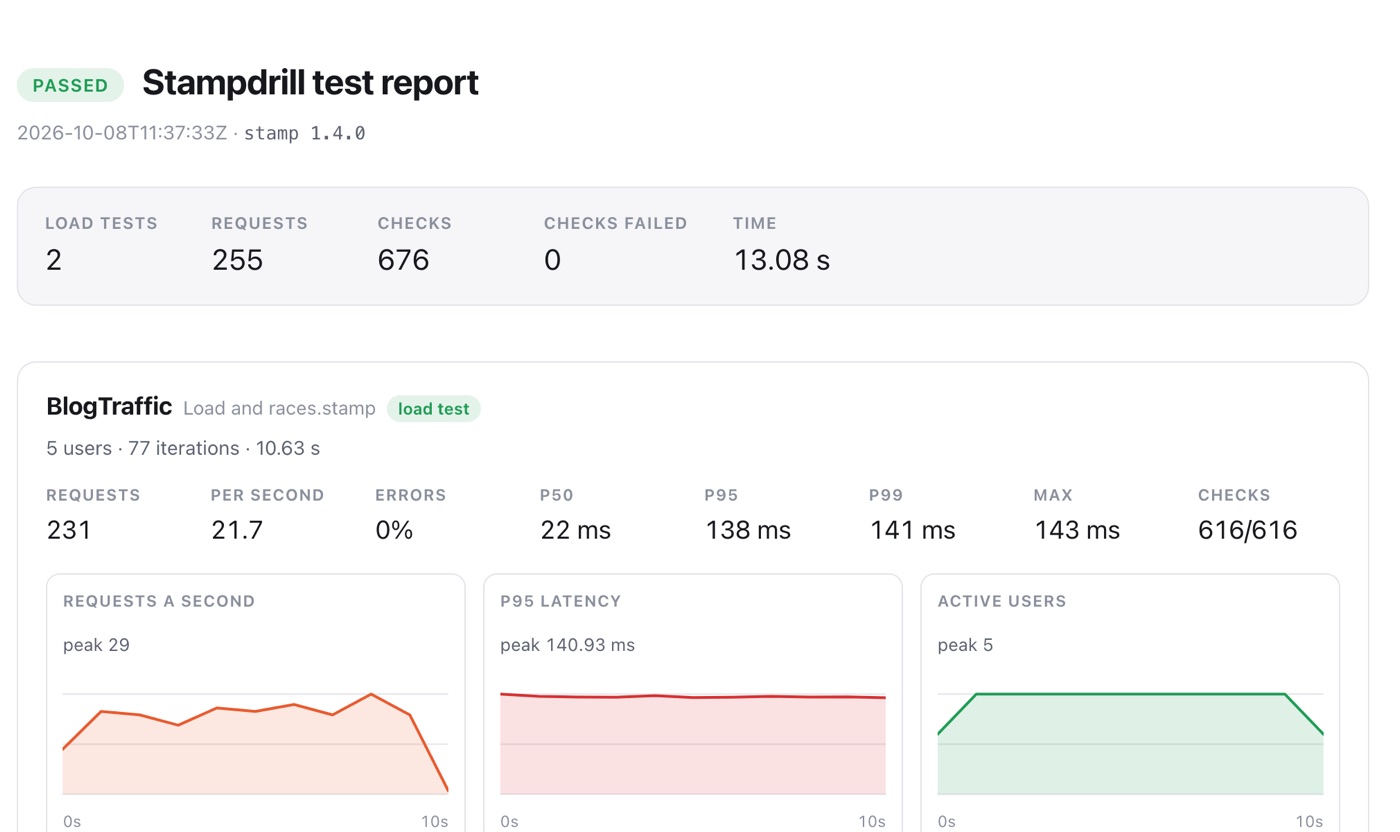
Task: Click the "P95 LATENCY" chart title
Action: (561, 601)
